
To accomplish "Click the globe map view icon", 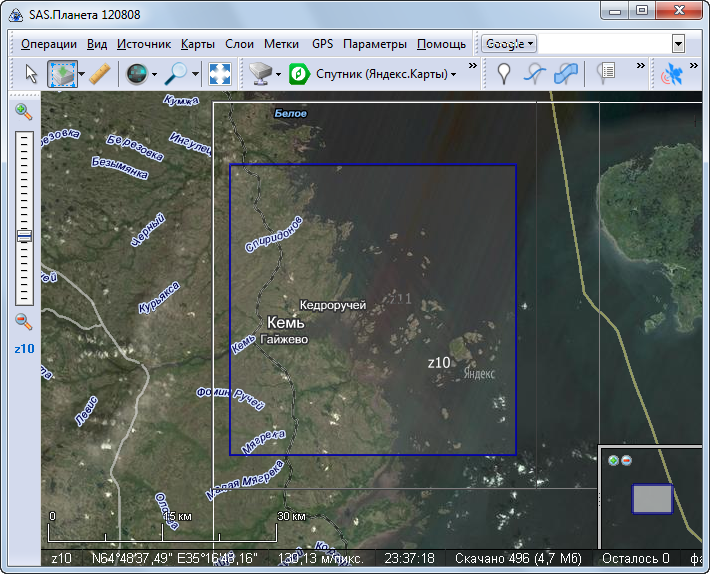I will (x=137, y=73).
